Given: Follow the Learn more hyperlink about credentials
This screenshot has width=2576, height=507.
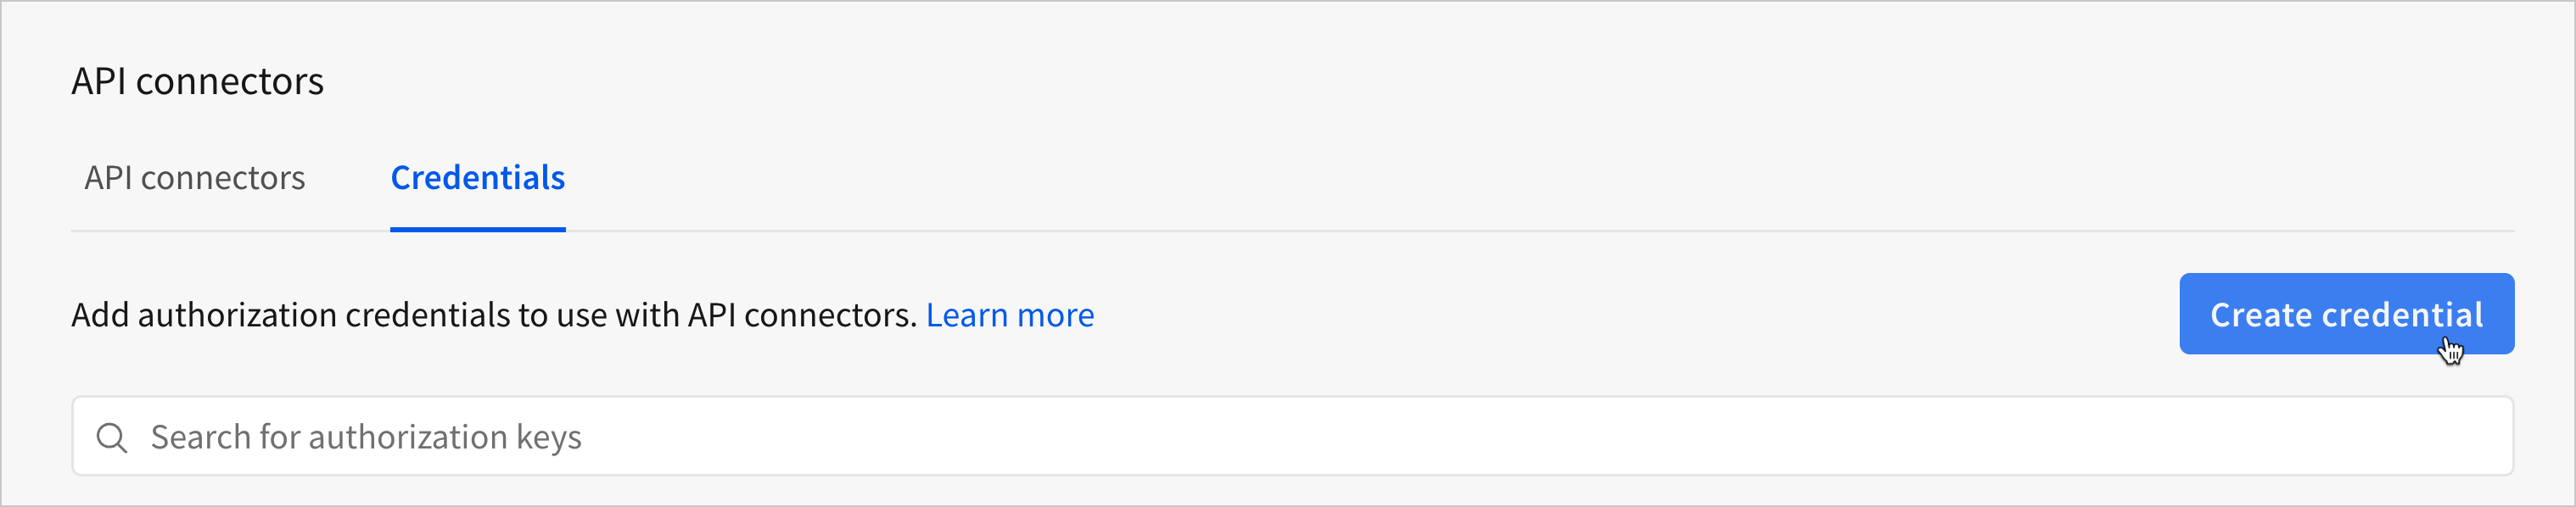Looking at the screenshot, I should [1011, 314].
